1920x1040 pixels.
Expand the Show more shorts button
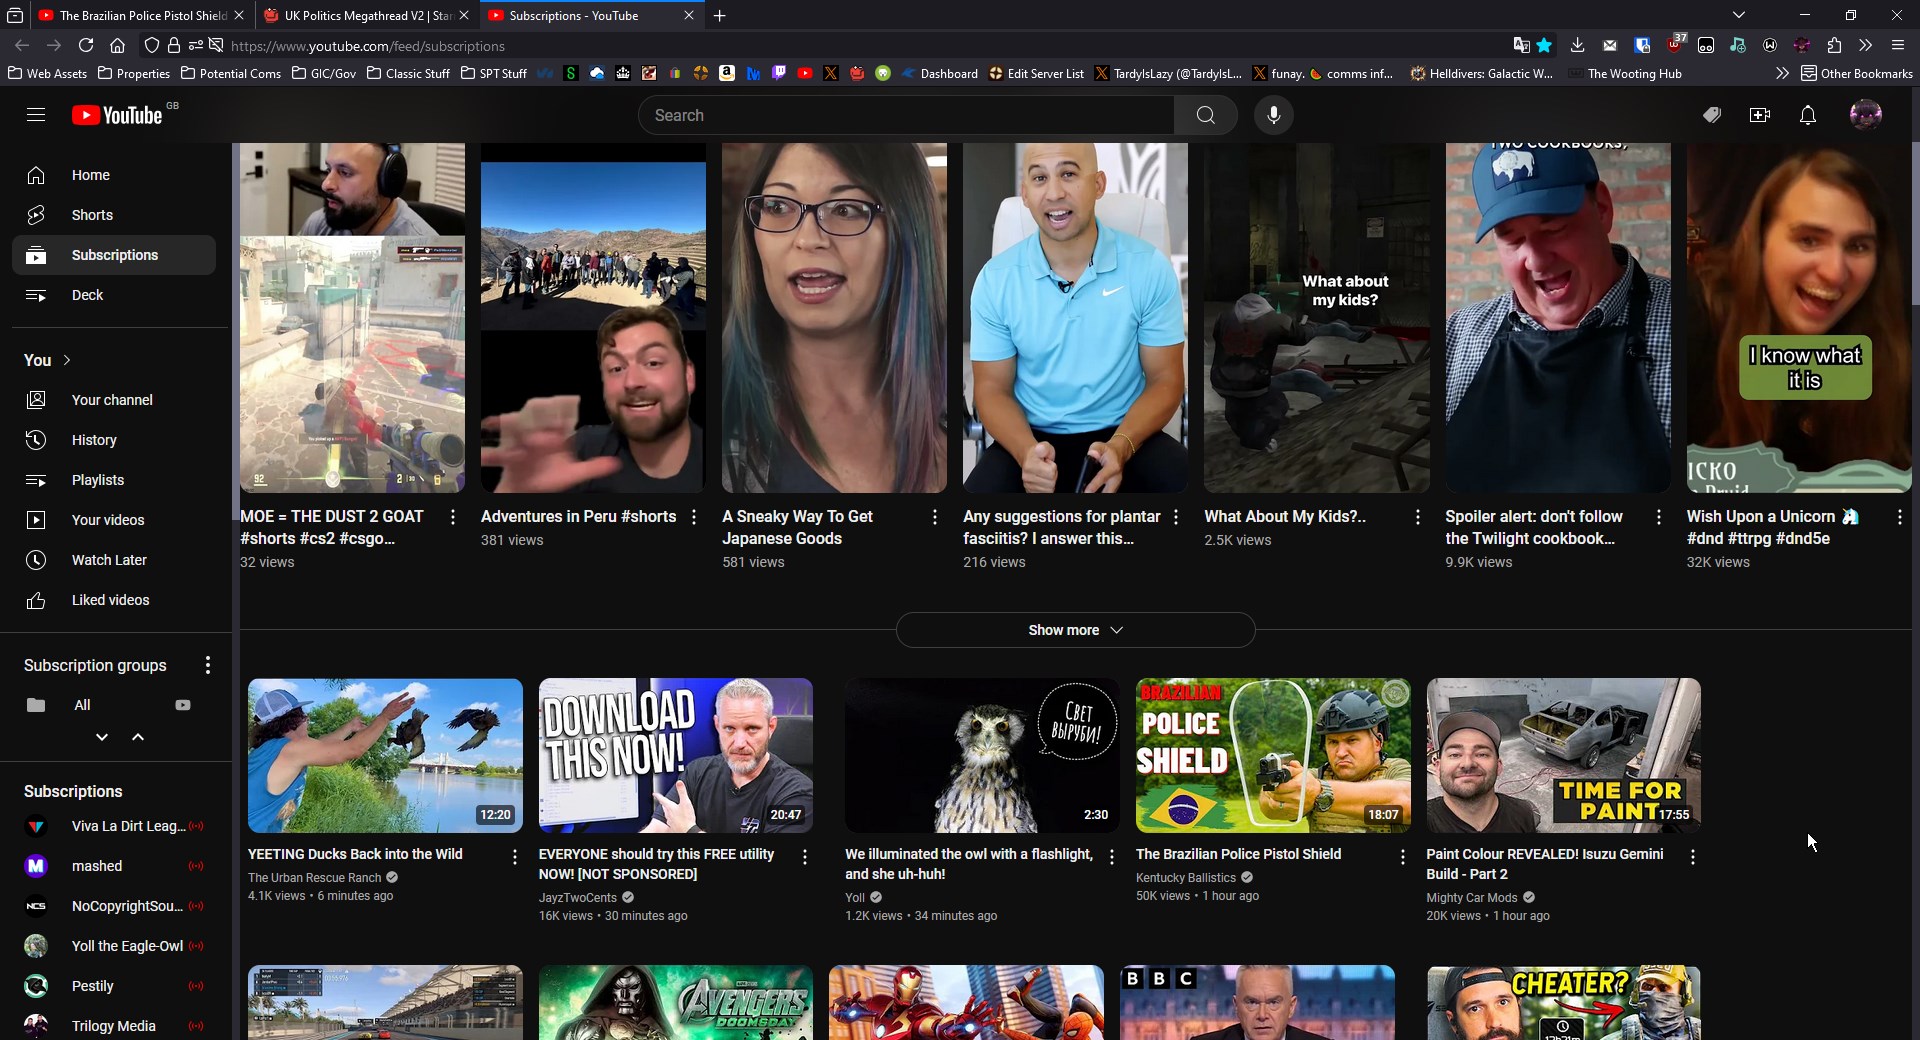pyautogui.click(x=1075, y=630)
